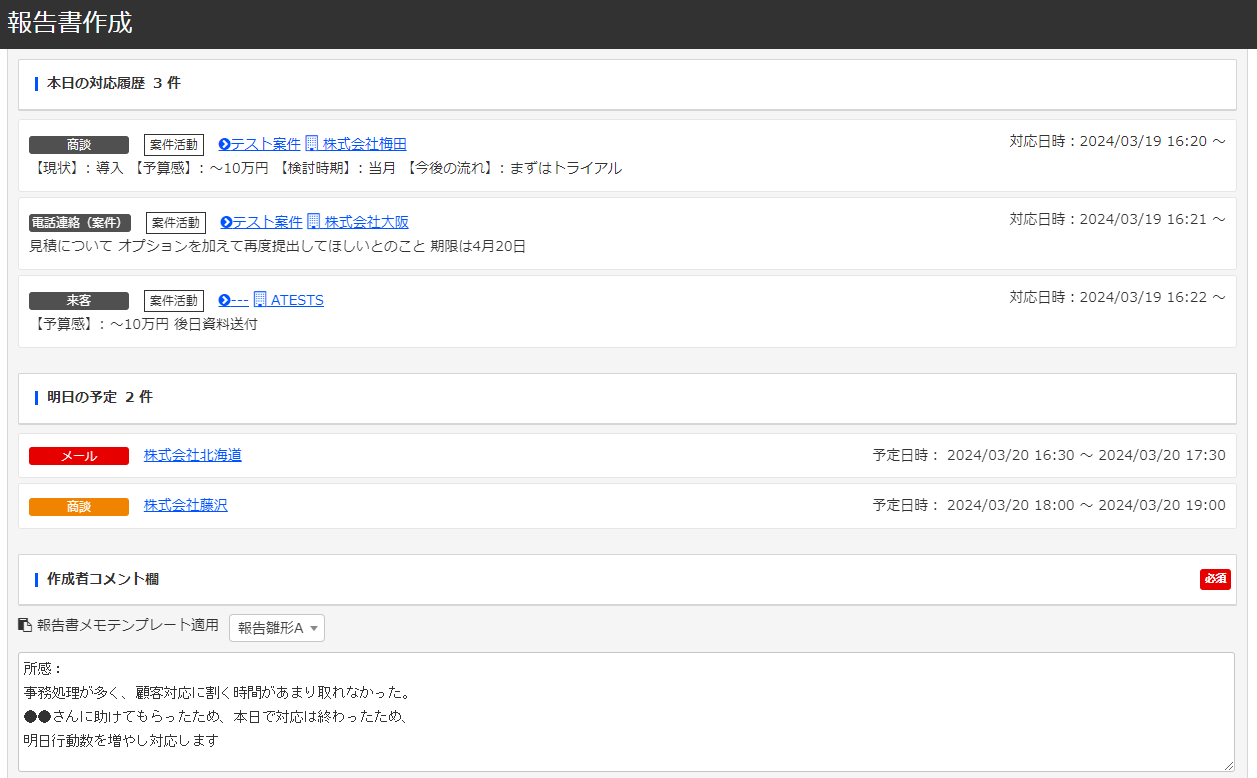The width and height of the screenshot is (1257, 778).
Task: Click the red 必須 badge
Action: coord(1215,579)
